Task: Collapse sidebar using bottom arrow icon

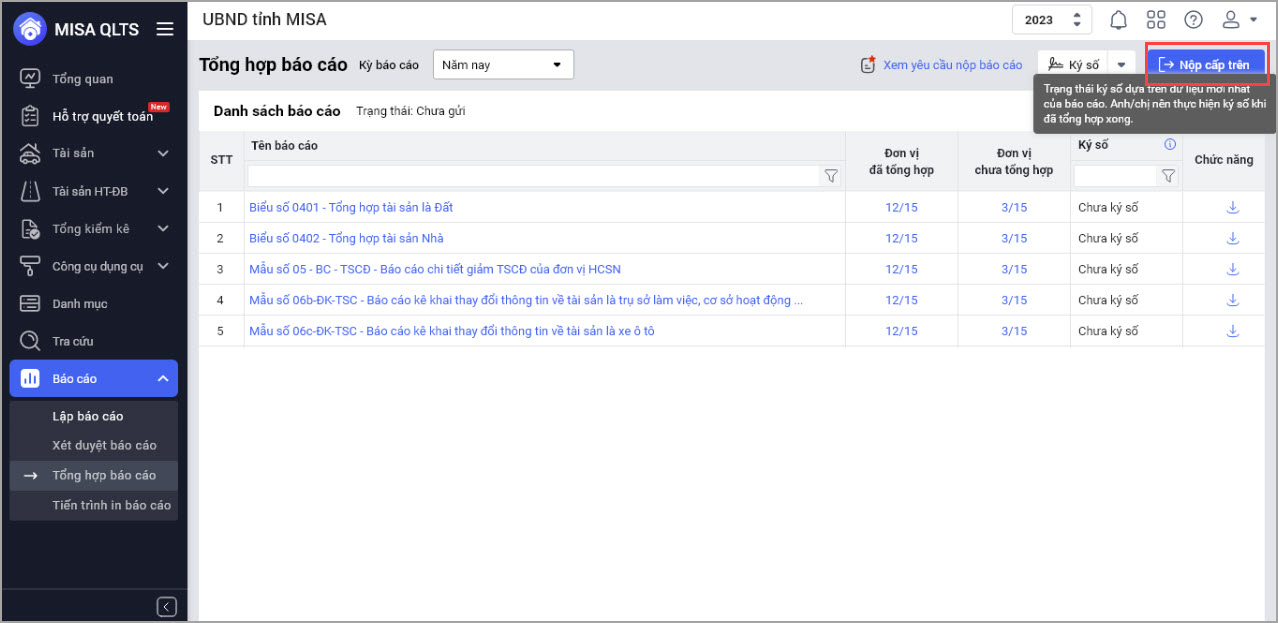Action: click(167, 606)
